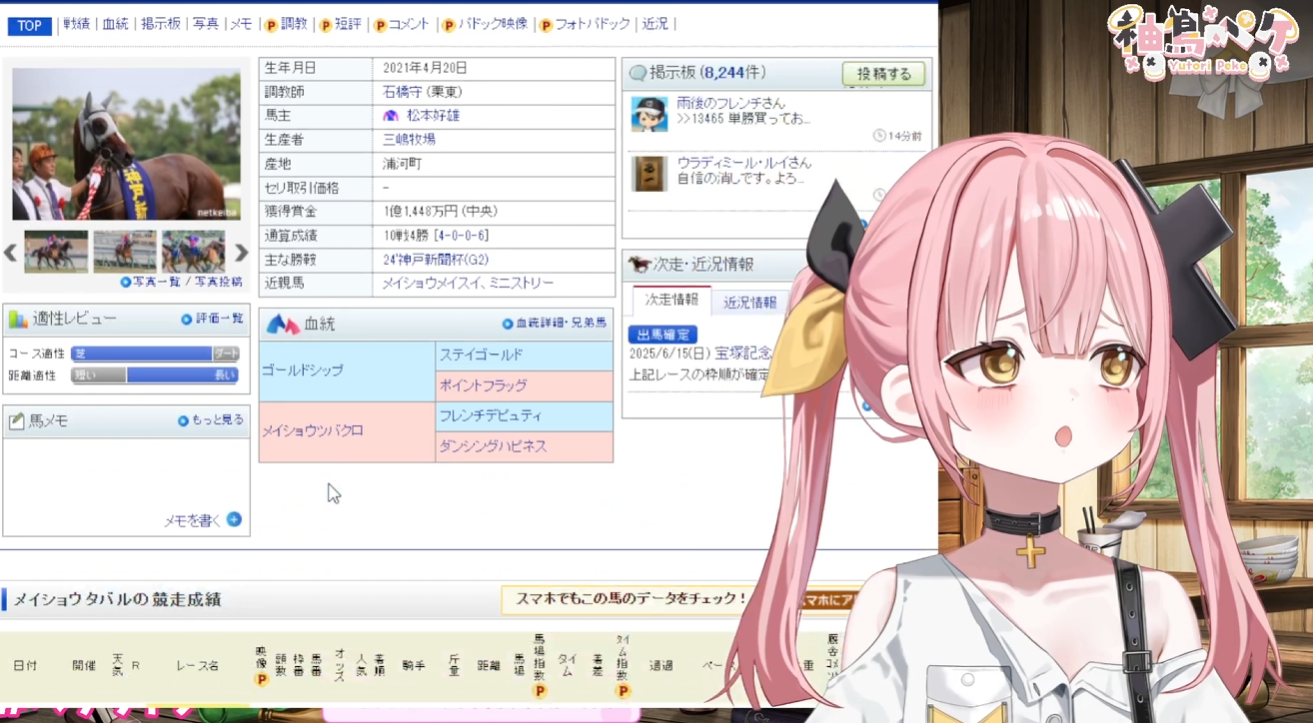The image size is (1313, 723).
Task: Click the P icon under 映像 column
Action: (261, 679)
